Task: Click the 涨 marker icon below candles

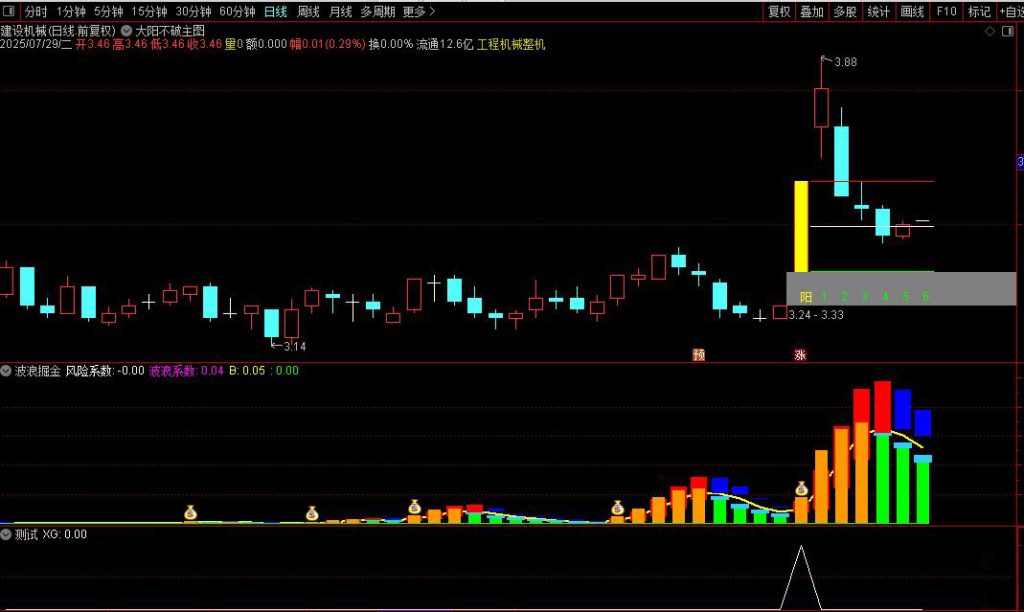Action: pos(800,354)
